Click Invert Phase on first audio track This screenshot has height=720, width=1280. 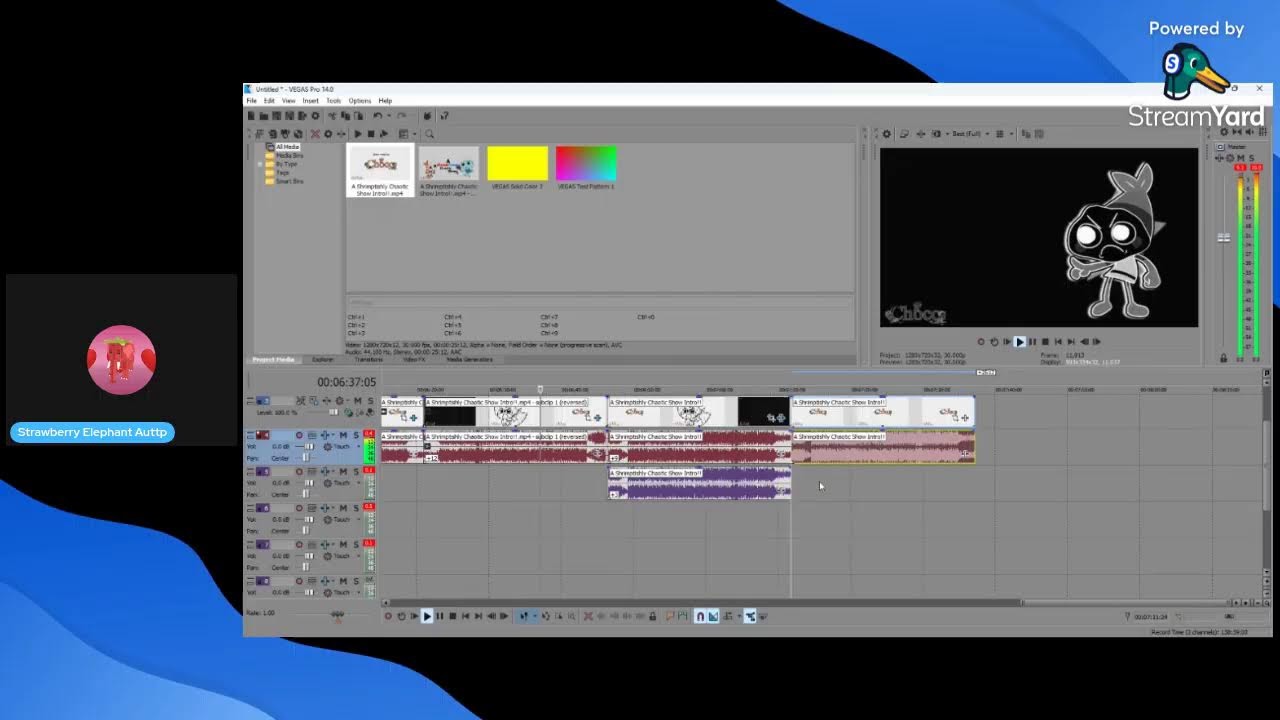pos(312,435)
